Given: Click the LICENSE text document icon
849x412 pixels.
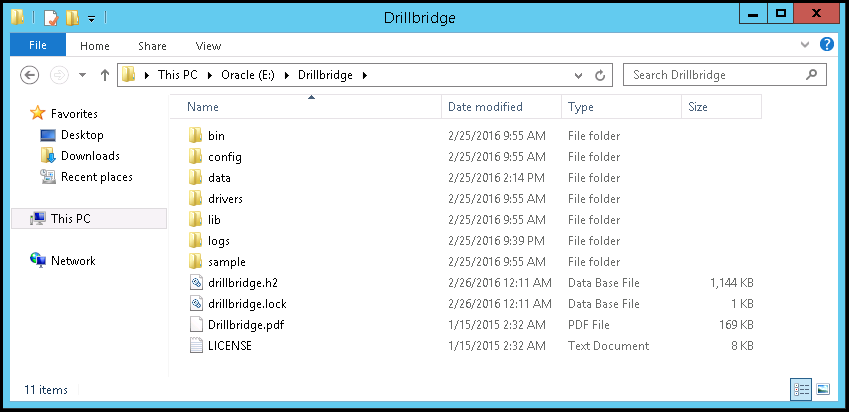Looking at the screenshot, I should 195,345.
